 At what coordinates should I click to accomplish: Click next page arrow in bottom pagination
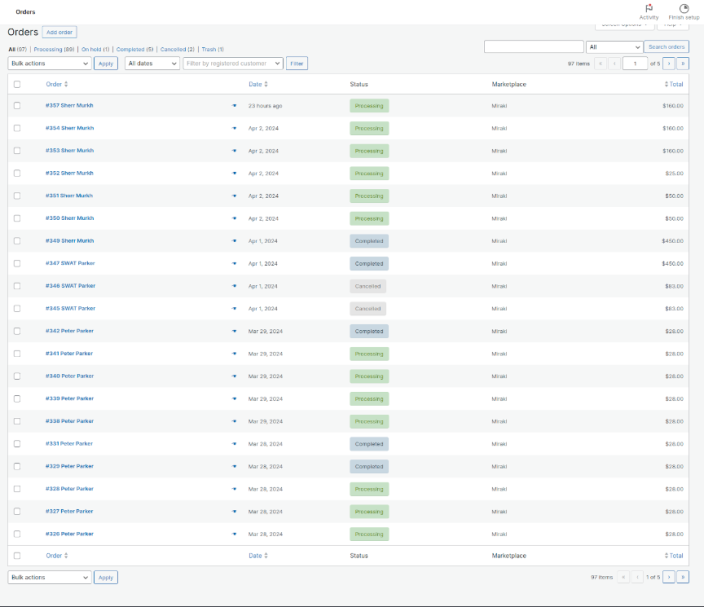(670, 577)
